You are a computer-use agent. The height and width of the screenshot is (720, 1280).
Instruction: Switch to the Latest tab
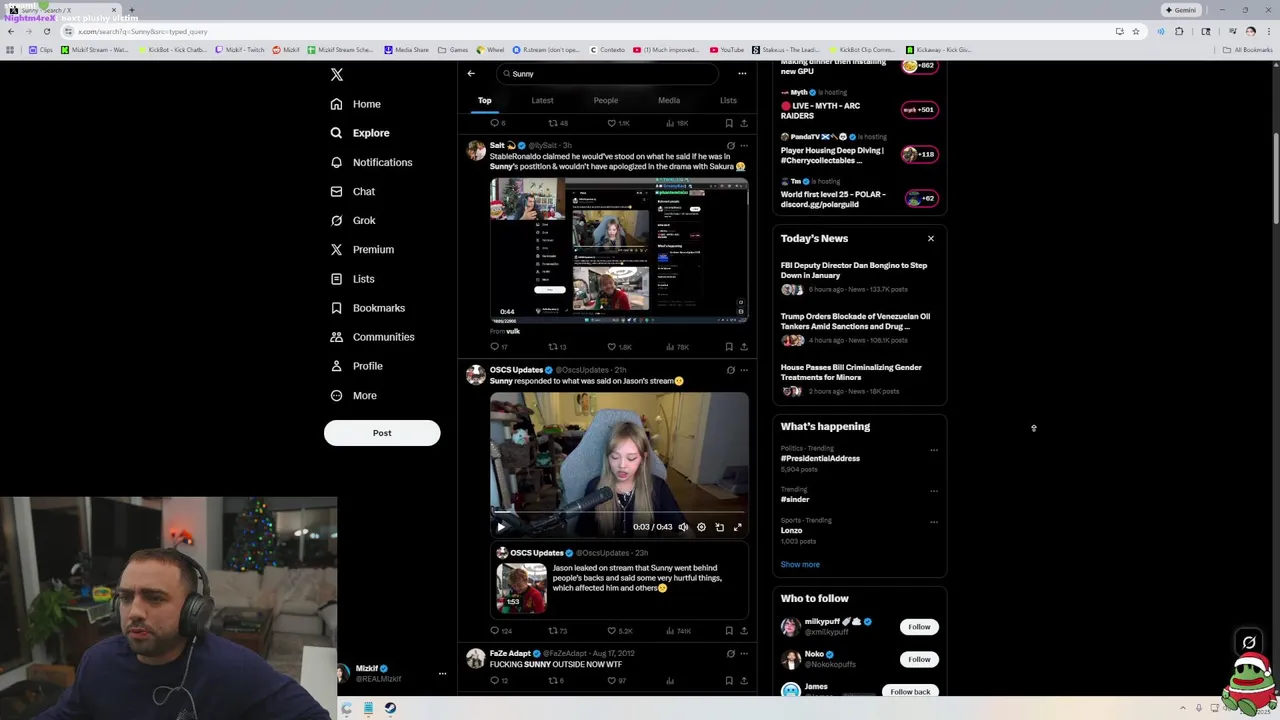542,101
